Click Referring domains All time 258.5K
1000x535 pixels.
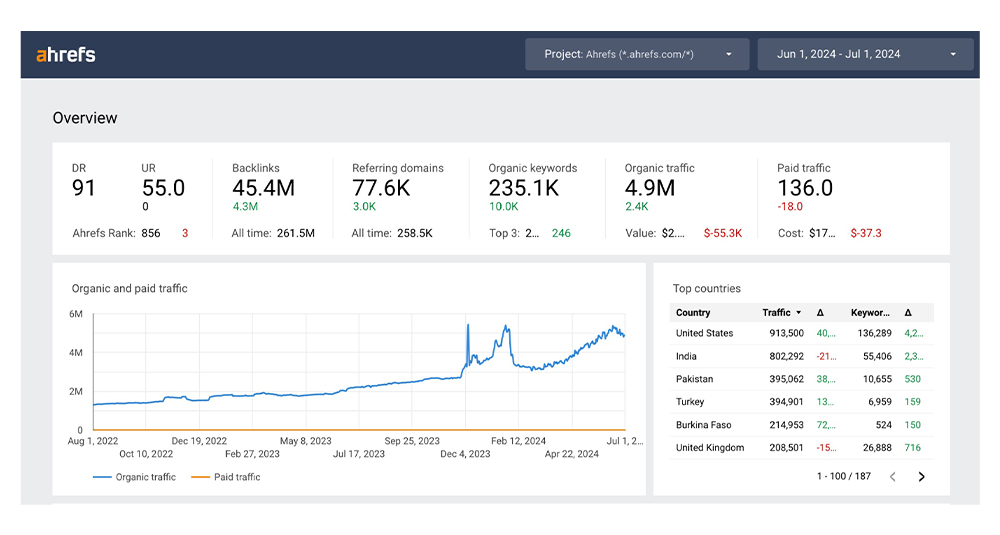(x=415, y=233)
